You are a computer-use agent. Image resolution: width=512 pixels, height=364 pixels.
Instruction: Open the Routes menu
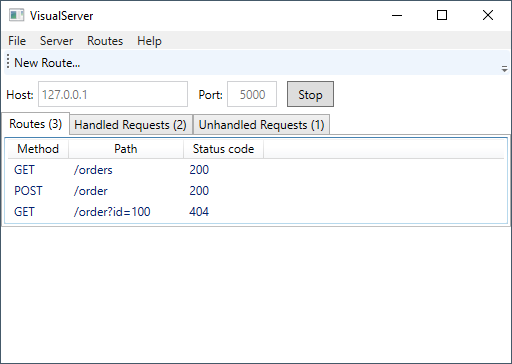(x=105, y=41)
